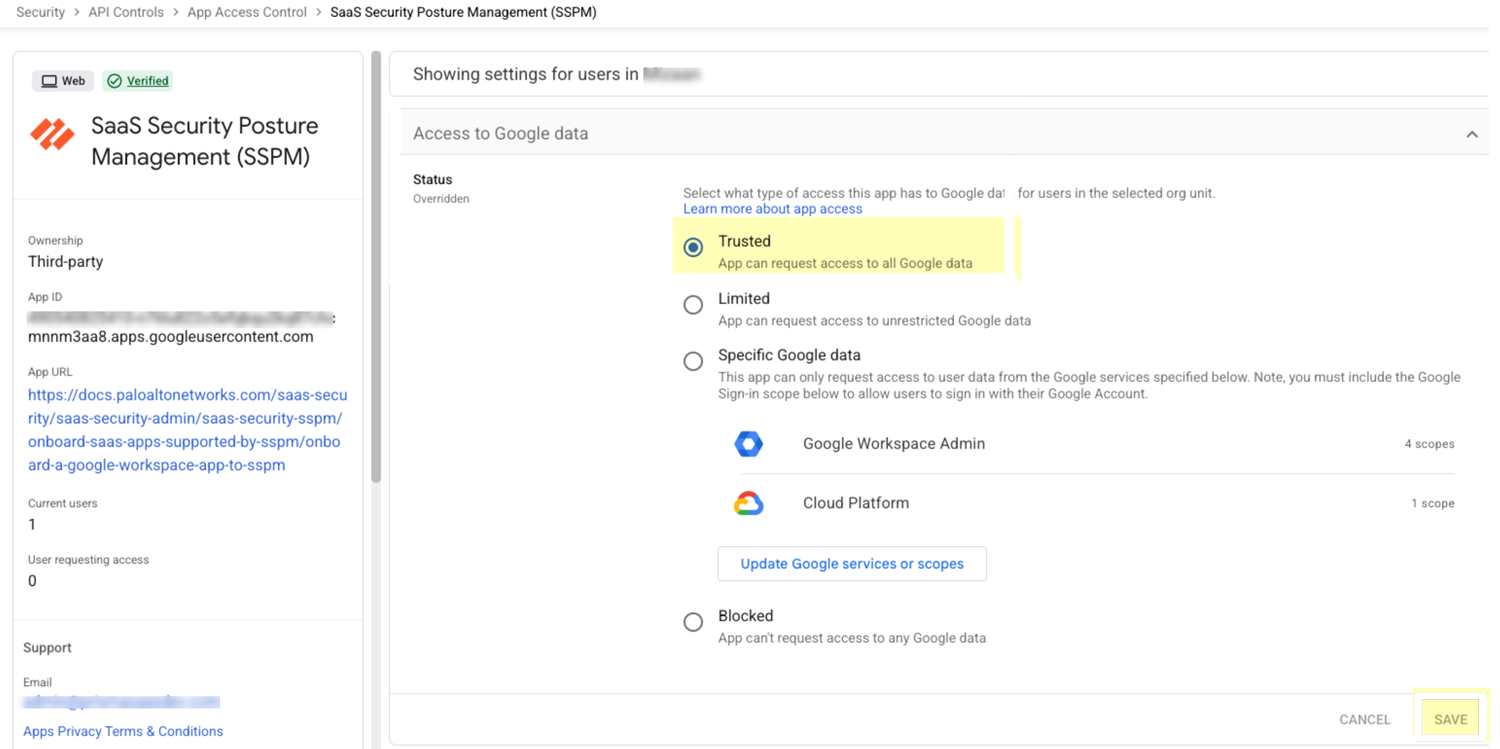The width and height of the screenshot is (1500, 749).
Task: Click the Cloud Platform logo icon
Action: tap(749, 503)
